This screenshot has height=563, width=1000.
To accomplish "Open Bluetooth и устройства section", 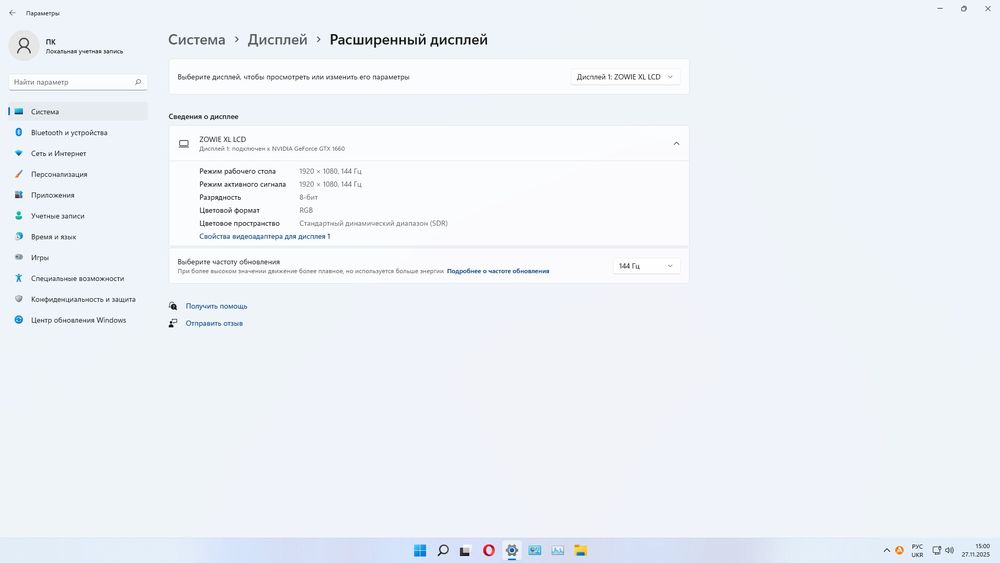I will click(x=78, y=133).
